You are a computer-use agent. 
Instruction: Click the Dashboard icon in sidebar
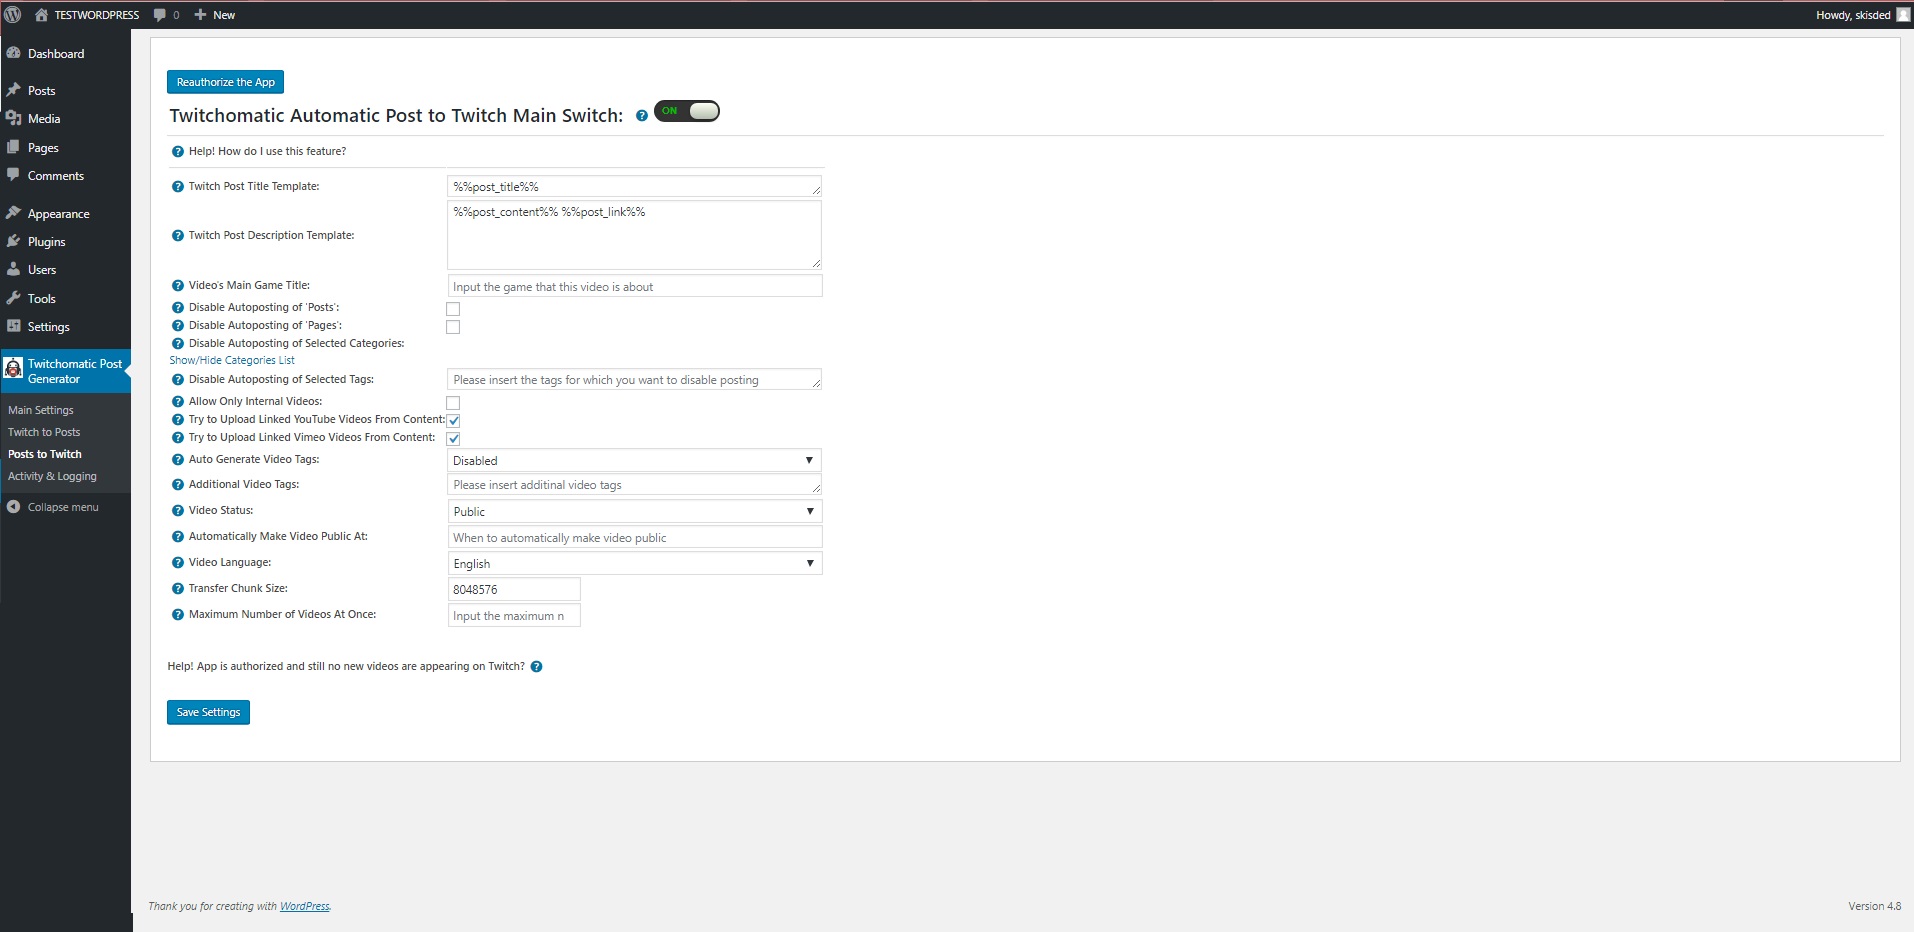13,53
